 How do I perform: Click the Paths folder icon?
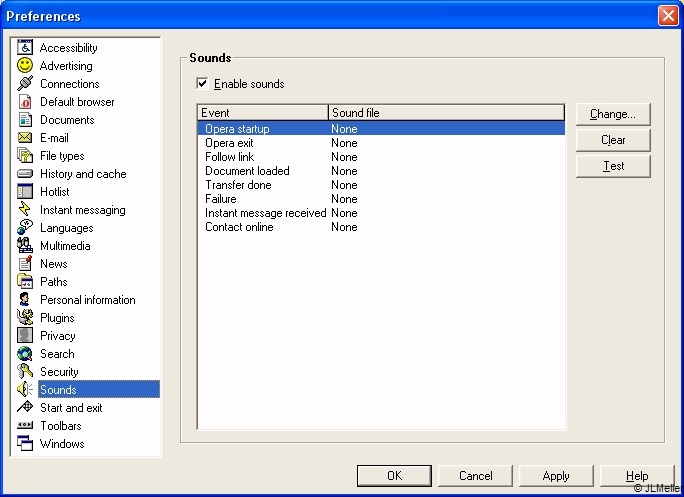(x=25, y=281)
